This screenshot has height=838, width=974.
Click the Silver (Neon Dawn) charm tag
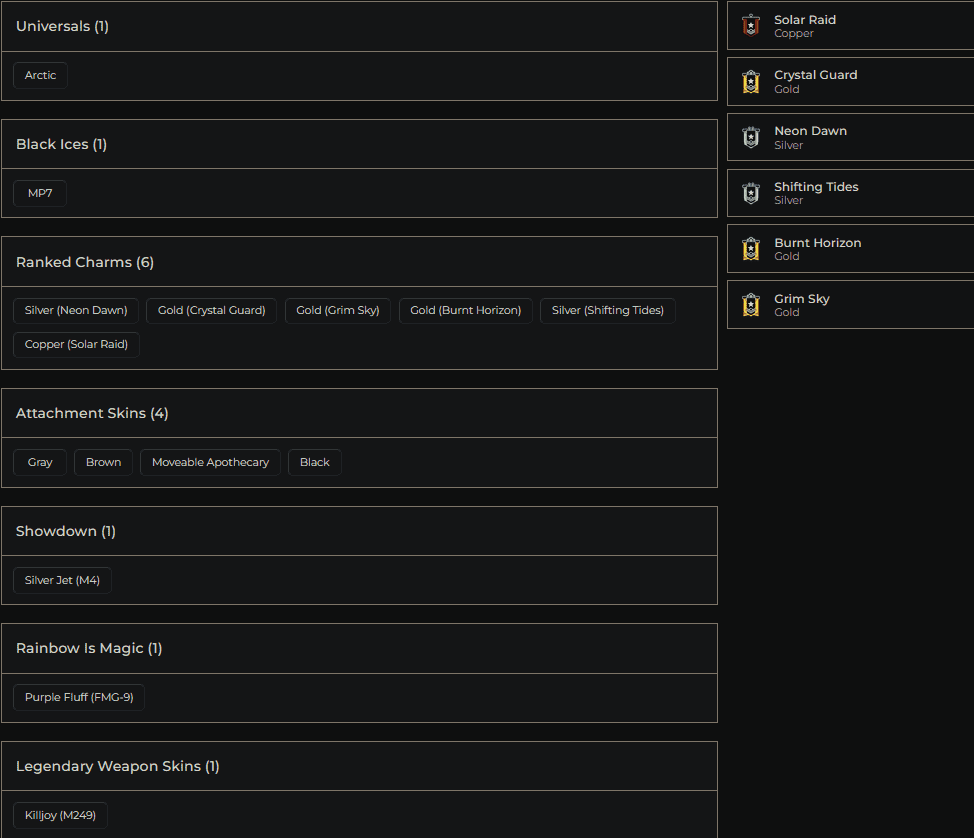(x=76, y=311)
